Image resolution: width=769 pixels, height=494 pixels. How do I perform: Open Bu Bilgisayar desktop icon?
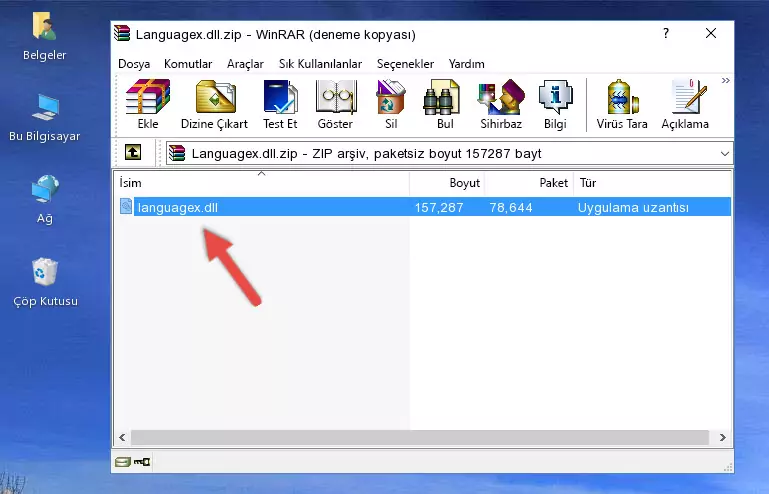(x=45, y=117)
